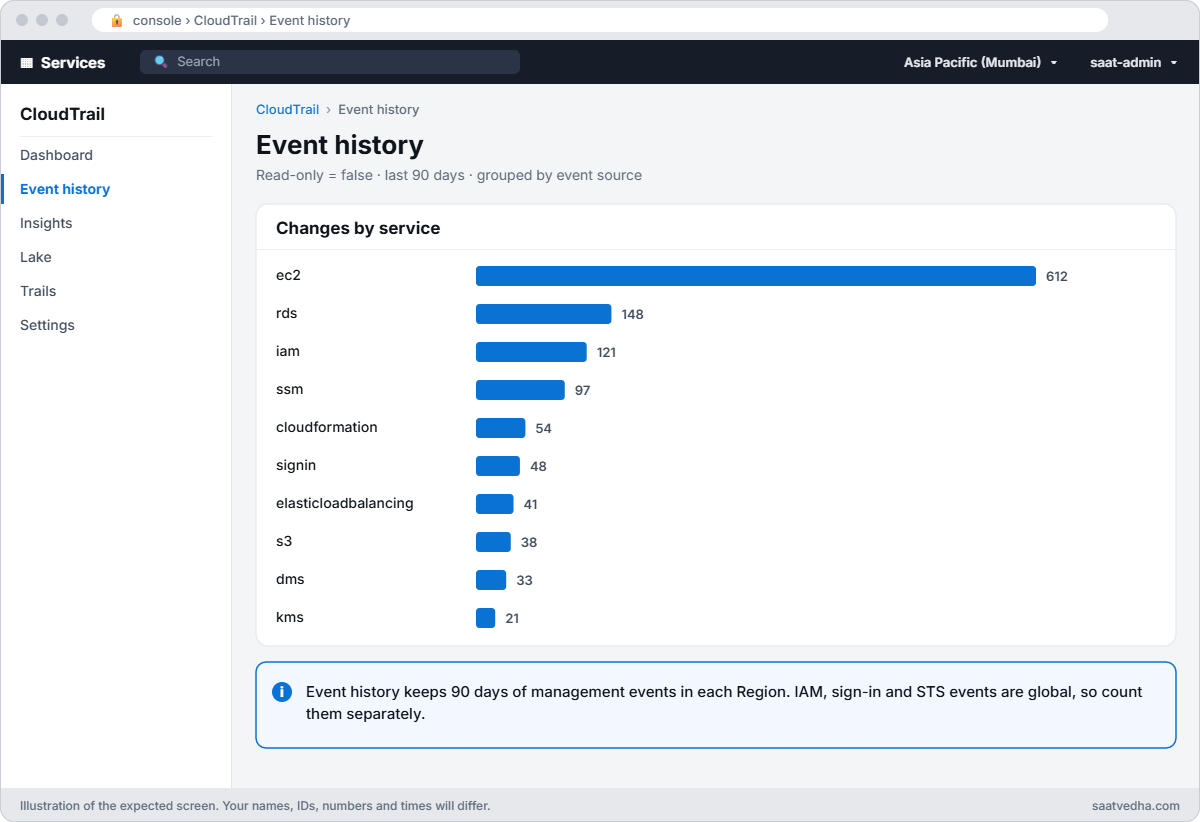
Task: Click the browser address bar path
Action: pyautogui.click(x=241, y=20)
